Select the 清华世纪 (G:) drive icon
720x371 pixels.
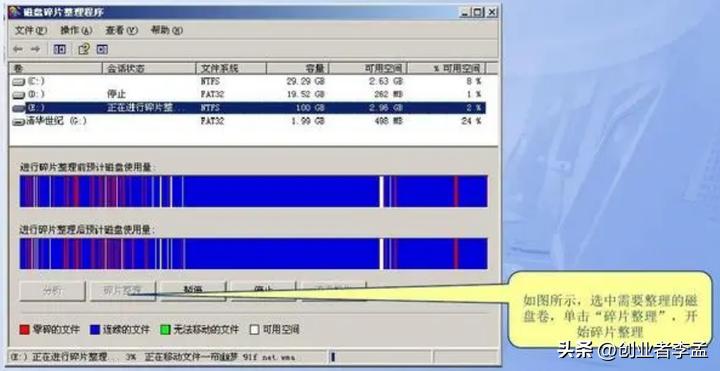click(x=18, y=122)
